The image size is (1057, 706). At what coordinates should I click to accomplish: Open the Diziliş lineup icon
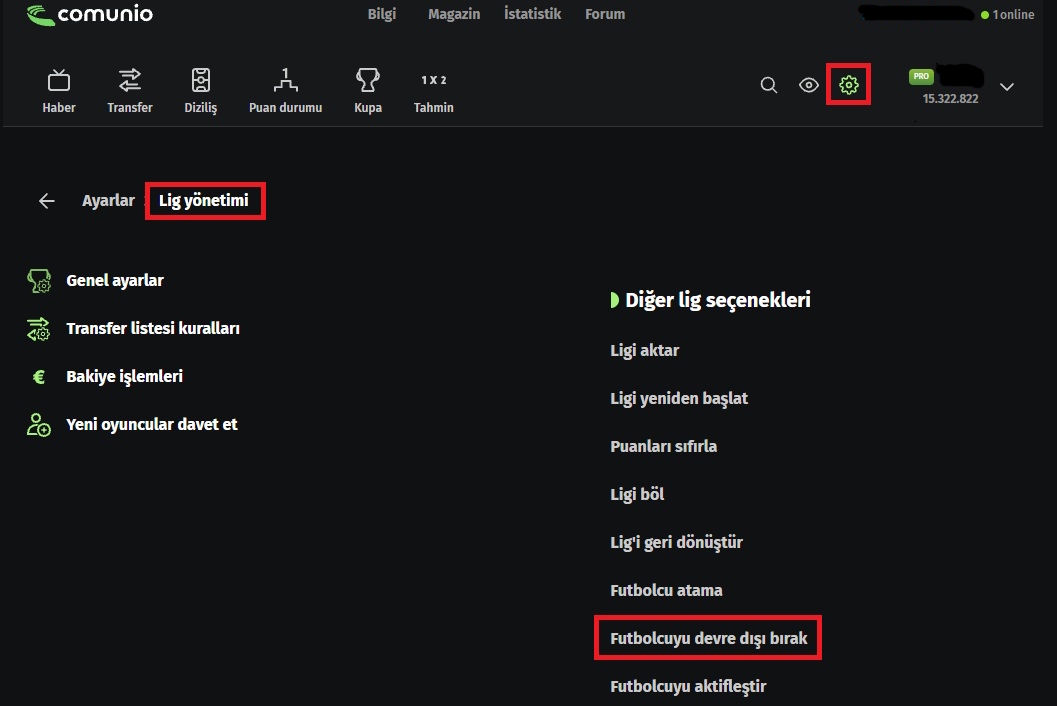(201, 80)
